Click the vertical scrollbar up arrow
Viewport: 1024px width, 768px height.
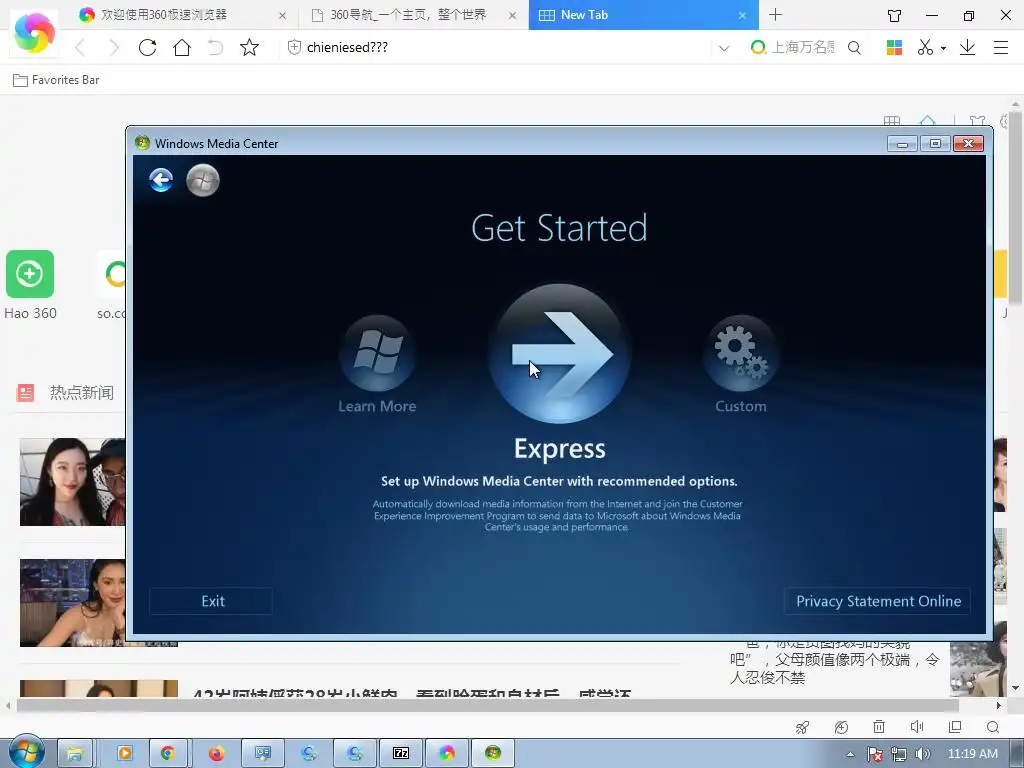click(1016, 104)
